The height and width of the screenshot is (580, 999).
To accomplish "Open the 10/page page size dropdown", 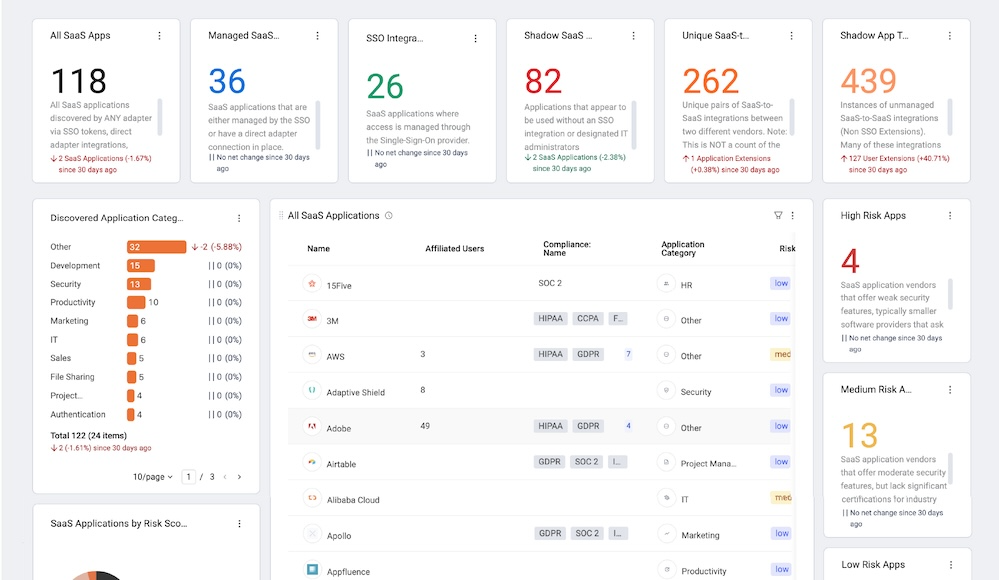I will (x=152, y=477).
